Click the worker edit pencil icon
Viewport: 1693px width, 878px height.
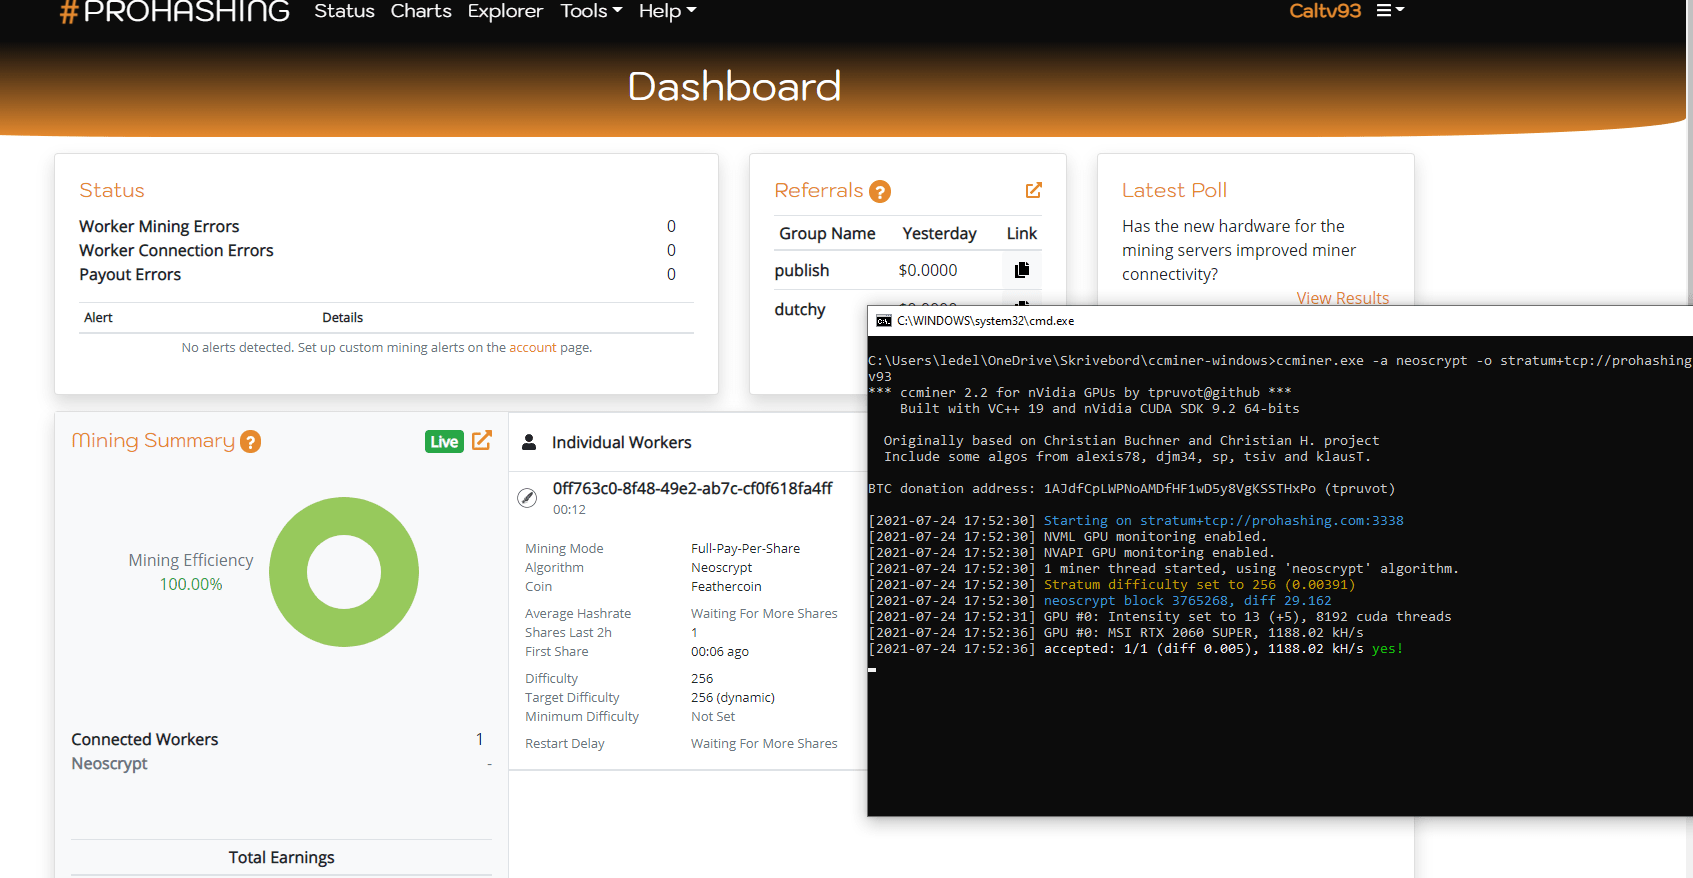coord(527,498)
